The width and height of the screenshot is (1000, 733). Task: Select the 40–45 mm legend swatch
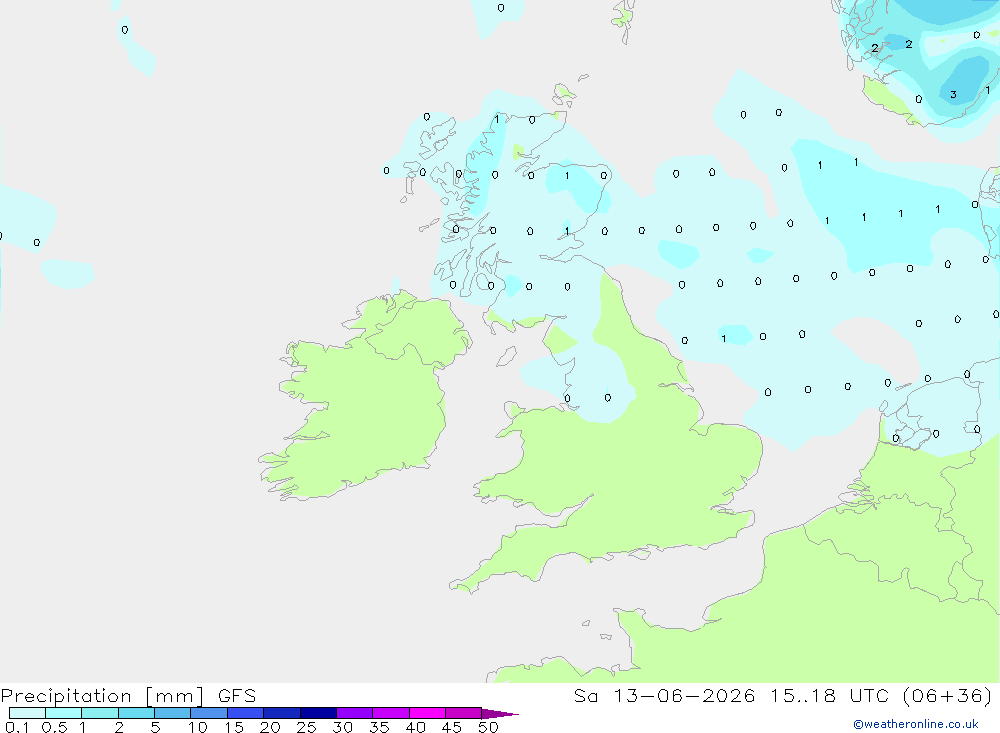click(x=427, y=713)
